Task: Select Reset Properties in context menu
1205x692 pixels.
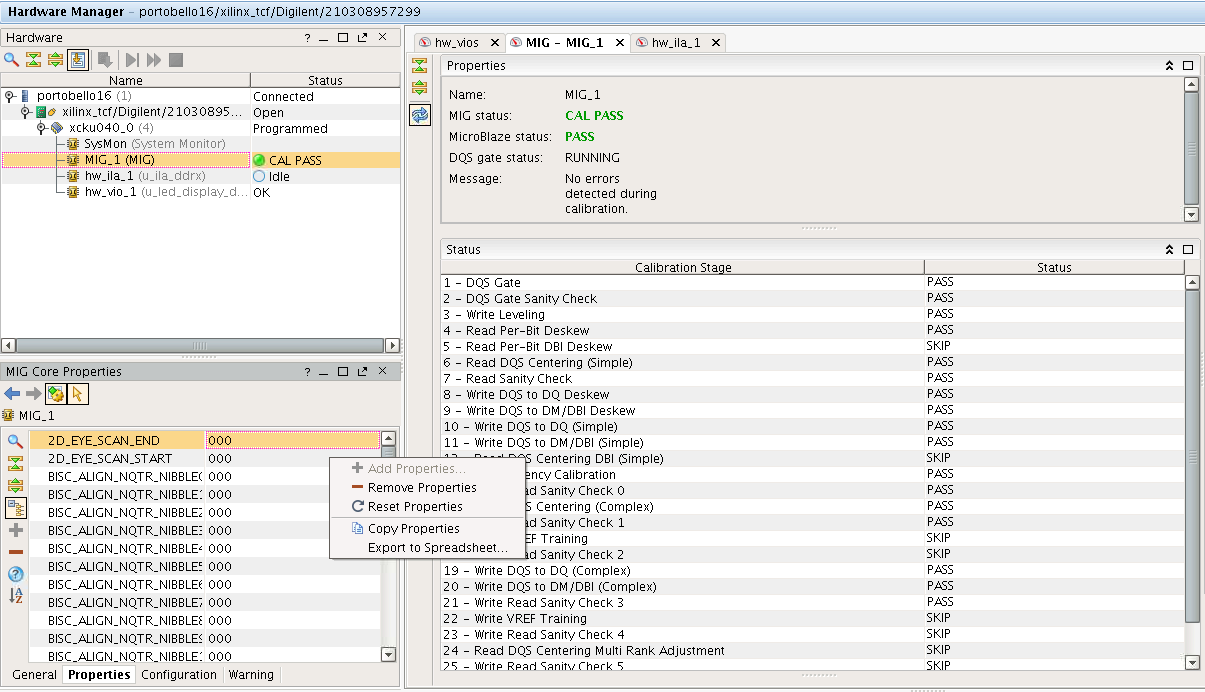Action: (x=414, y=507)
